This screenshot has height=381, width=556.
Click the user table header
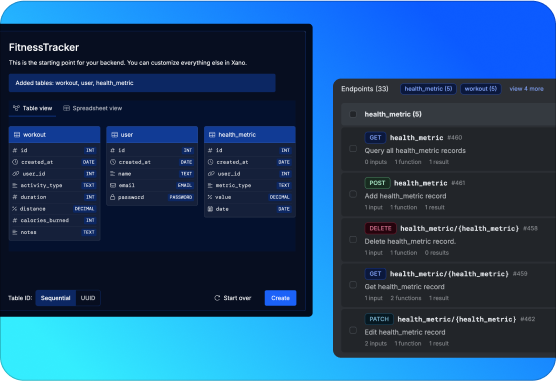pos(152,135)
